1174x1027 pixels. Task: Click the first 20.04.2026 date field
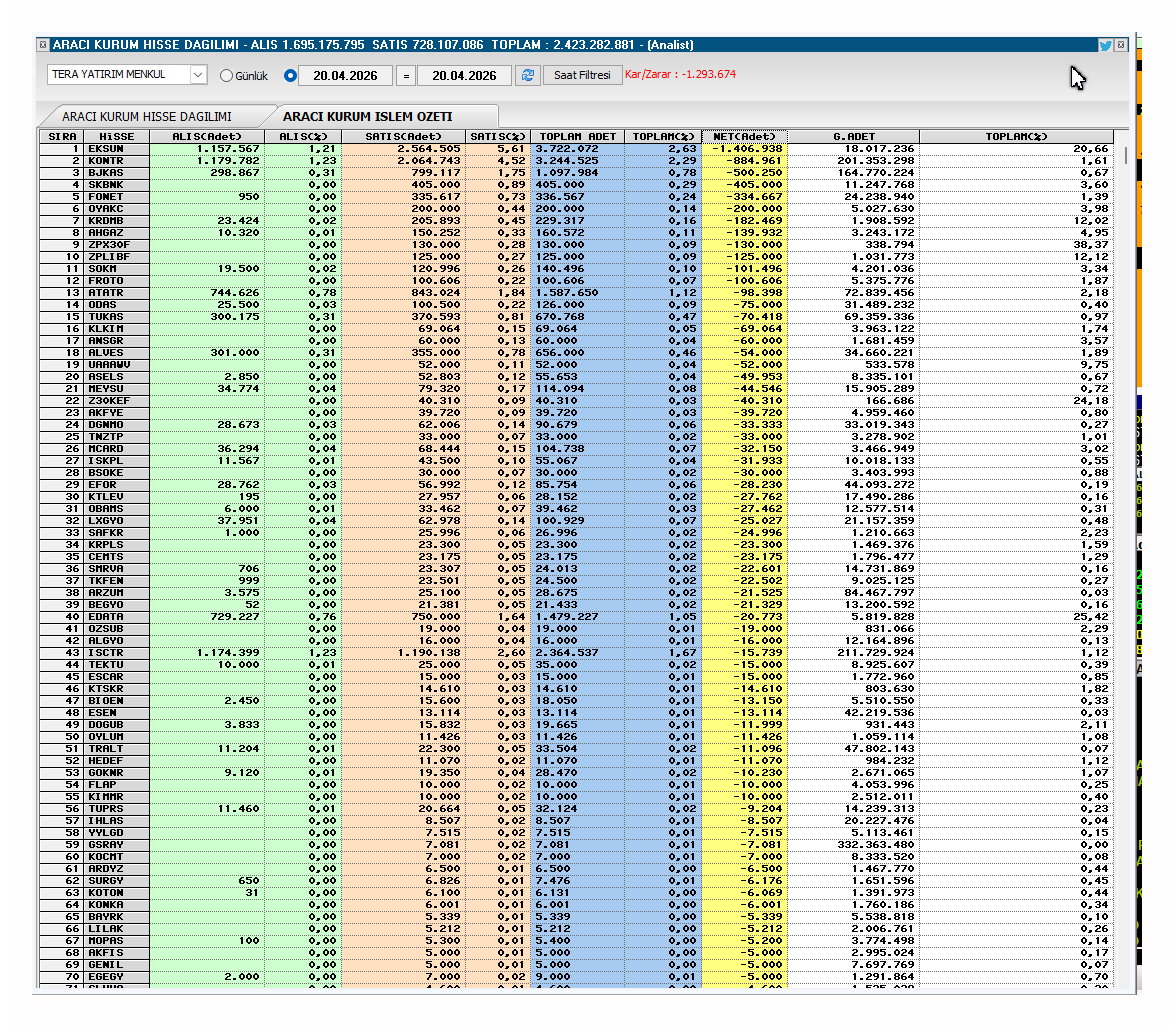point(347,75)
